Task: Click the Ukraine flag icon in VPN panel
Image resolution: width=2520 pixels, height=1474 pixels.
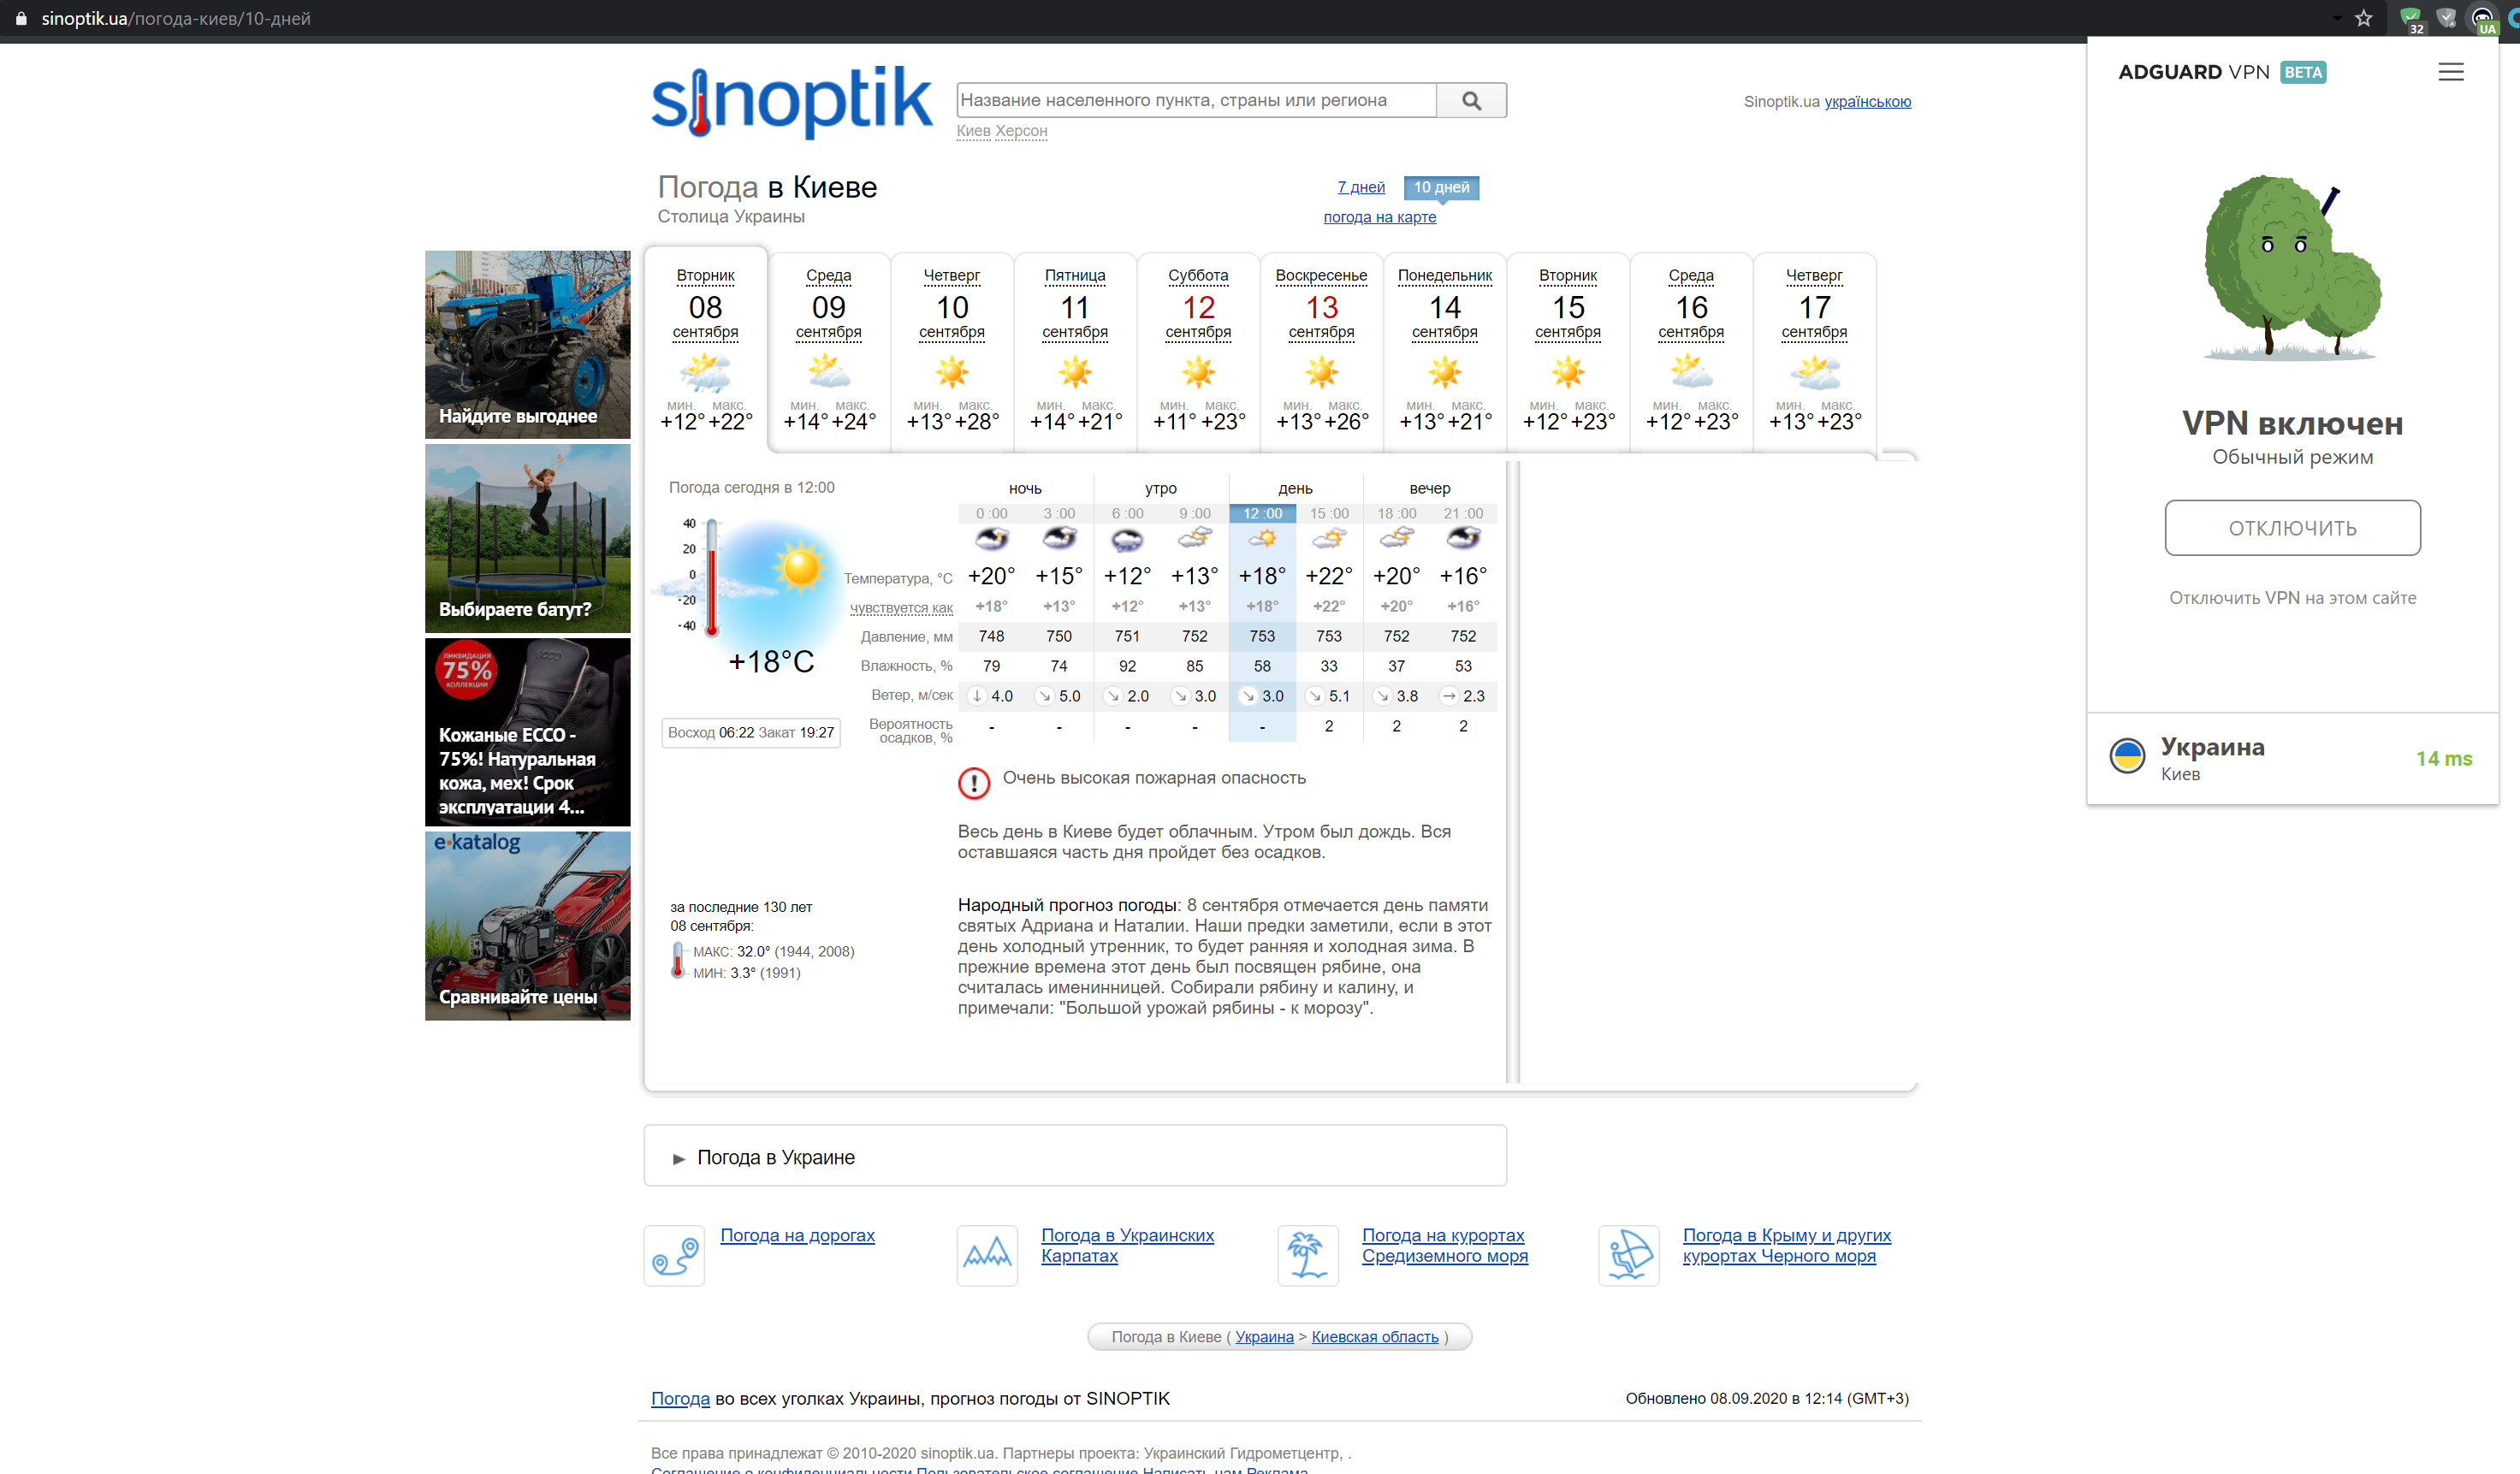Action: tap(2128, 757)
